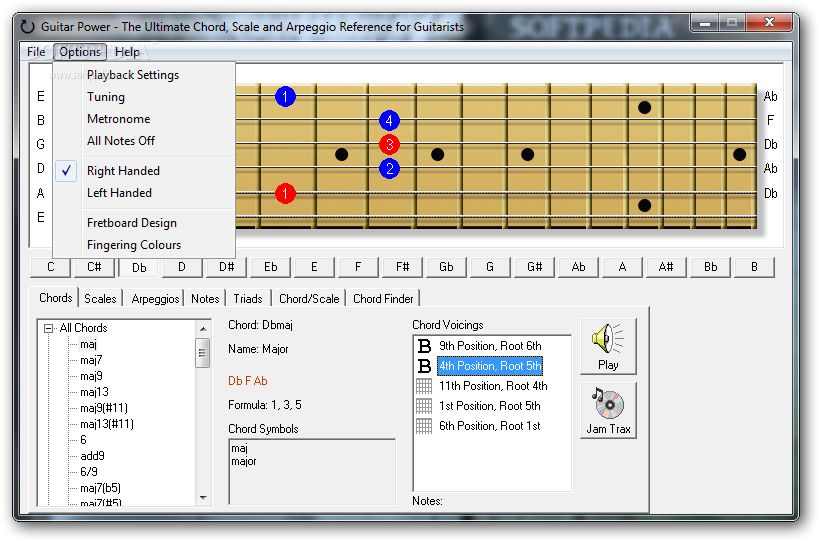The image size is (820, 542).
Task: Select maj7(b5) chord in tree
Action: (100, 488)
